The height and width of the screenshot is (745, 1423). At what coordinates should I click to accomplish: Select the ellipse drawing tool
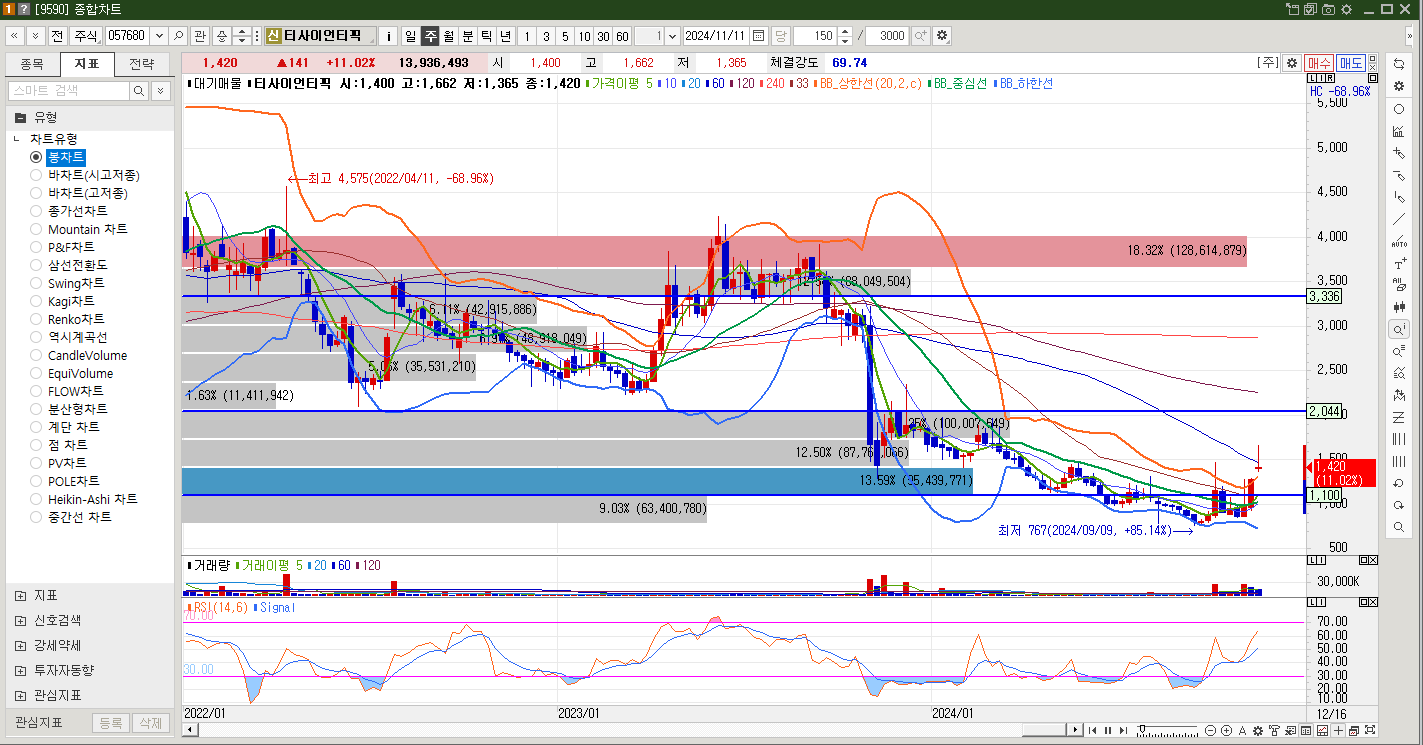coord(1398,109)
